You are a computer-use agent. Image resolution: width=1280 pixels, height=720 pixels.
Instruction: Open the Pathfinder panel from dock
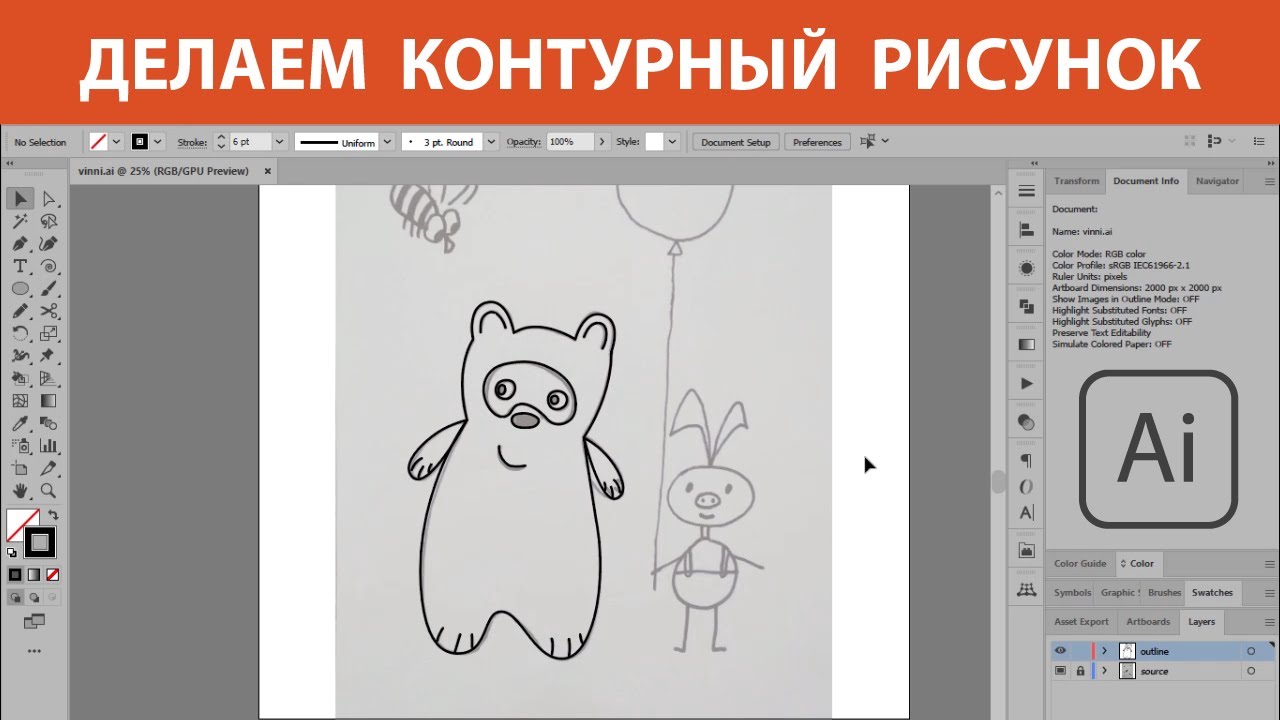[1026, 306]
